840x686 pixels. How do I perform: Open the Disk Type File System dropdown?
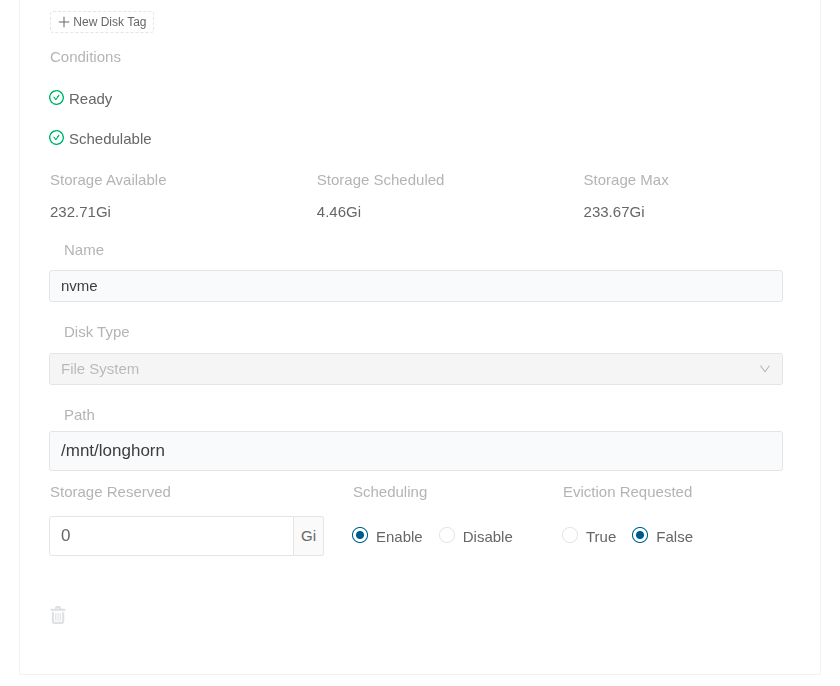[416, 369]
